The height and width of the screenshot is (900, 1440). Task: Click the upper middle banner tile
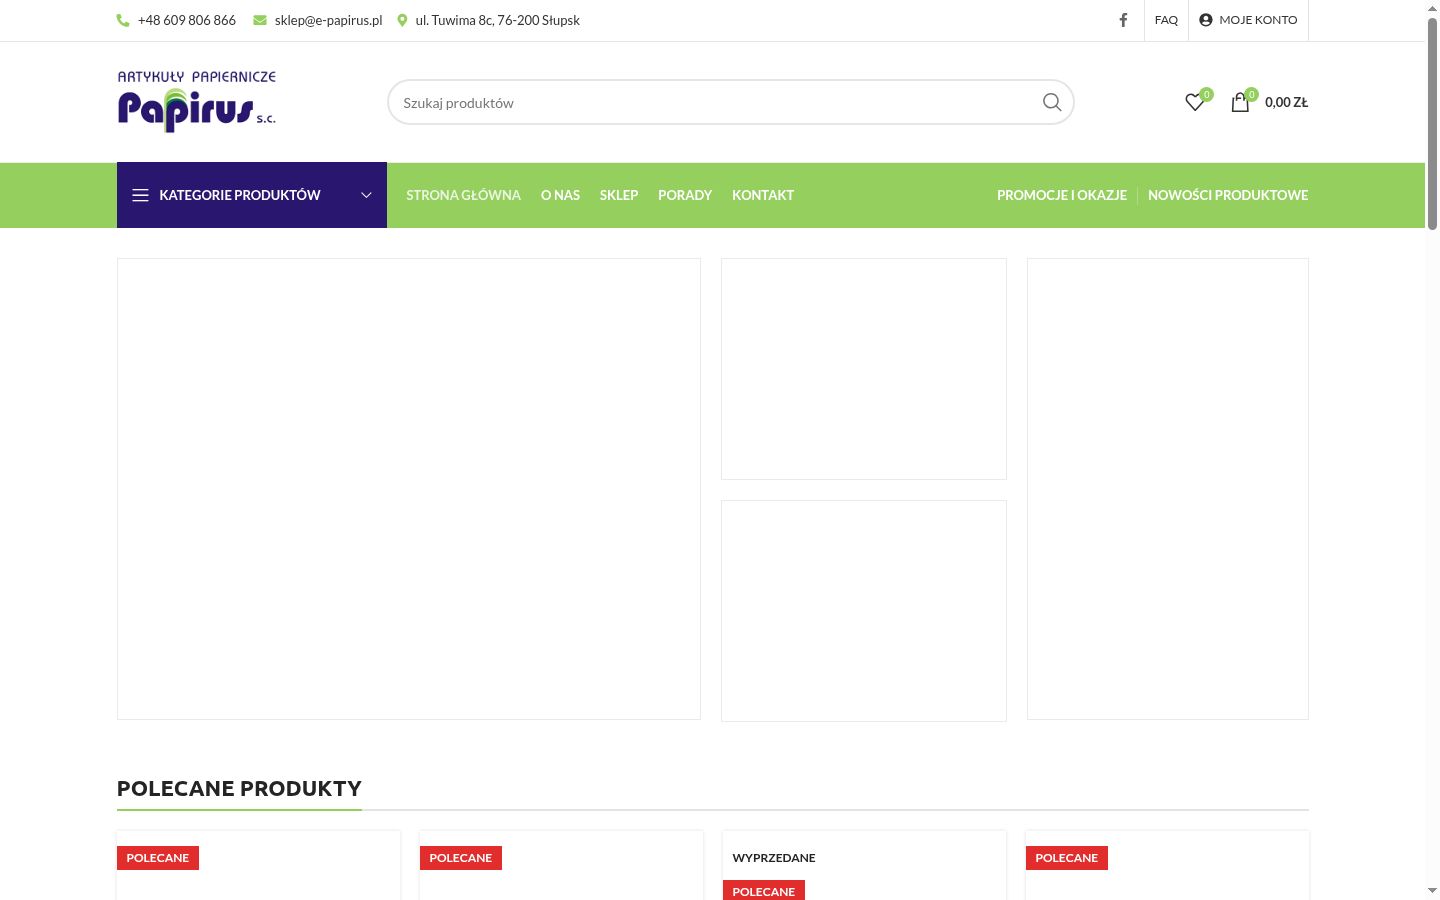point(864,369)
